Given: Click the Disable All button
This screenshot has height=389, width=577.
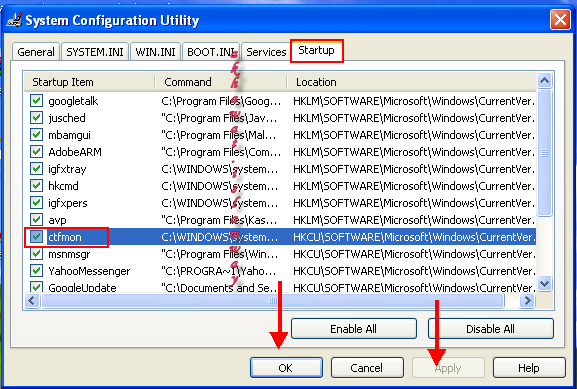Looking at the screenshot, I should coord(491,329).
